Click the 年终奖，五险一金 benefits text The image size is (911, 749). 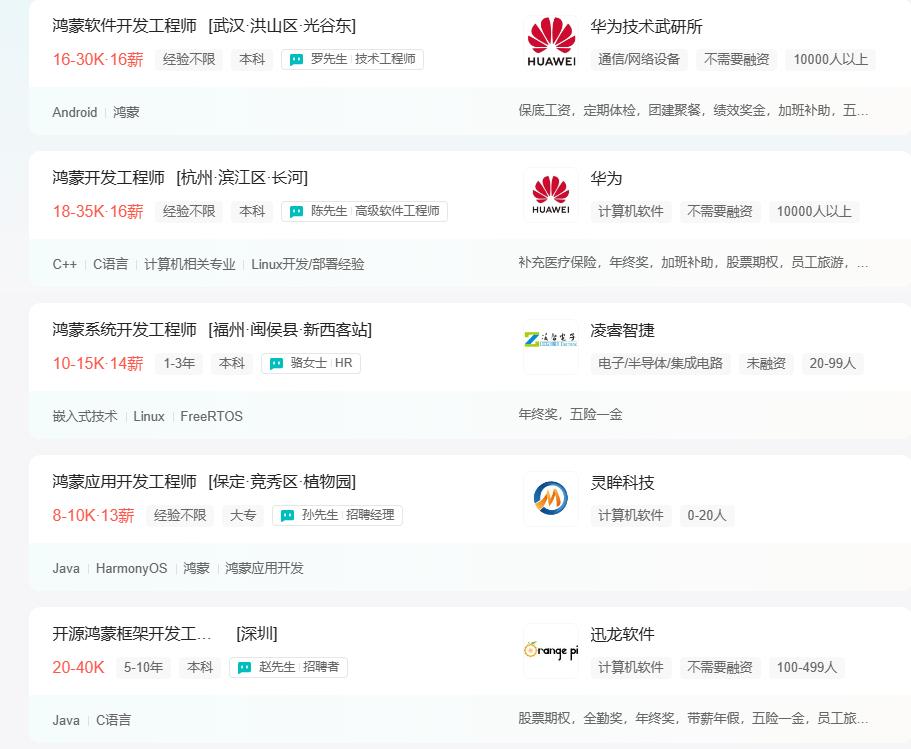coord(570,414)
